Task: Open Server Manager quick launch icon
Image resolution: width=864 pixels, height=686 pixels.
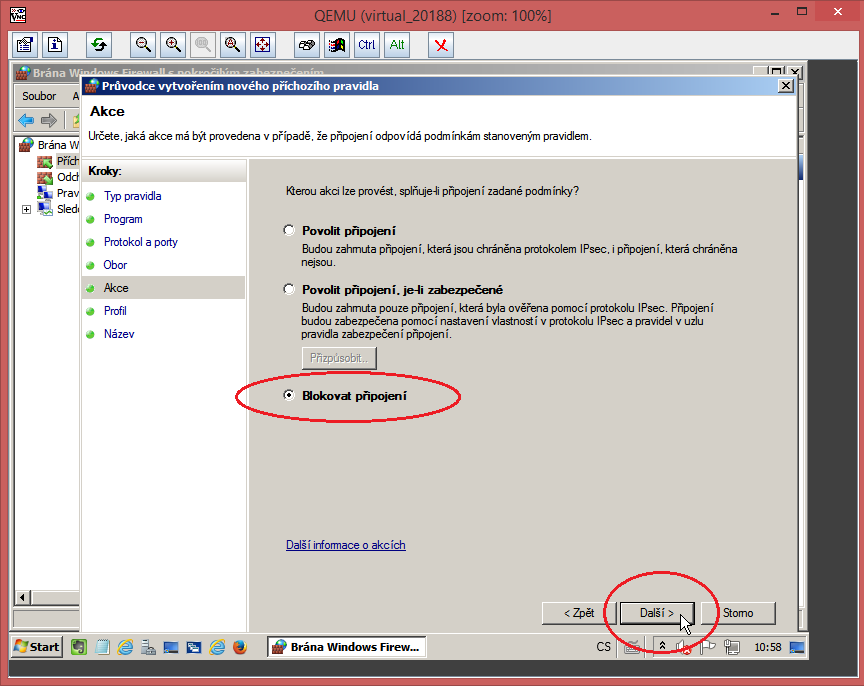Action: pyautogui.click(x=148, y=646)
